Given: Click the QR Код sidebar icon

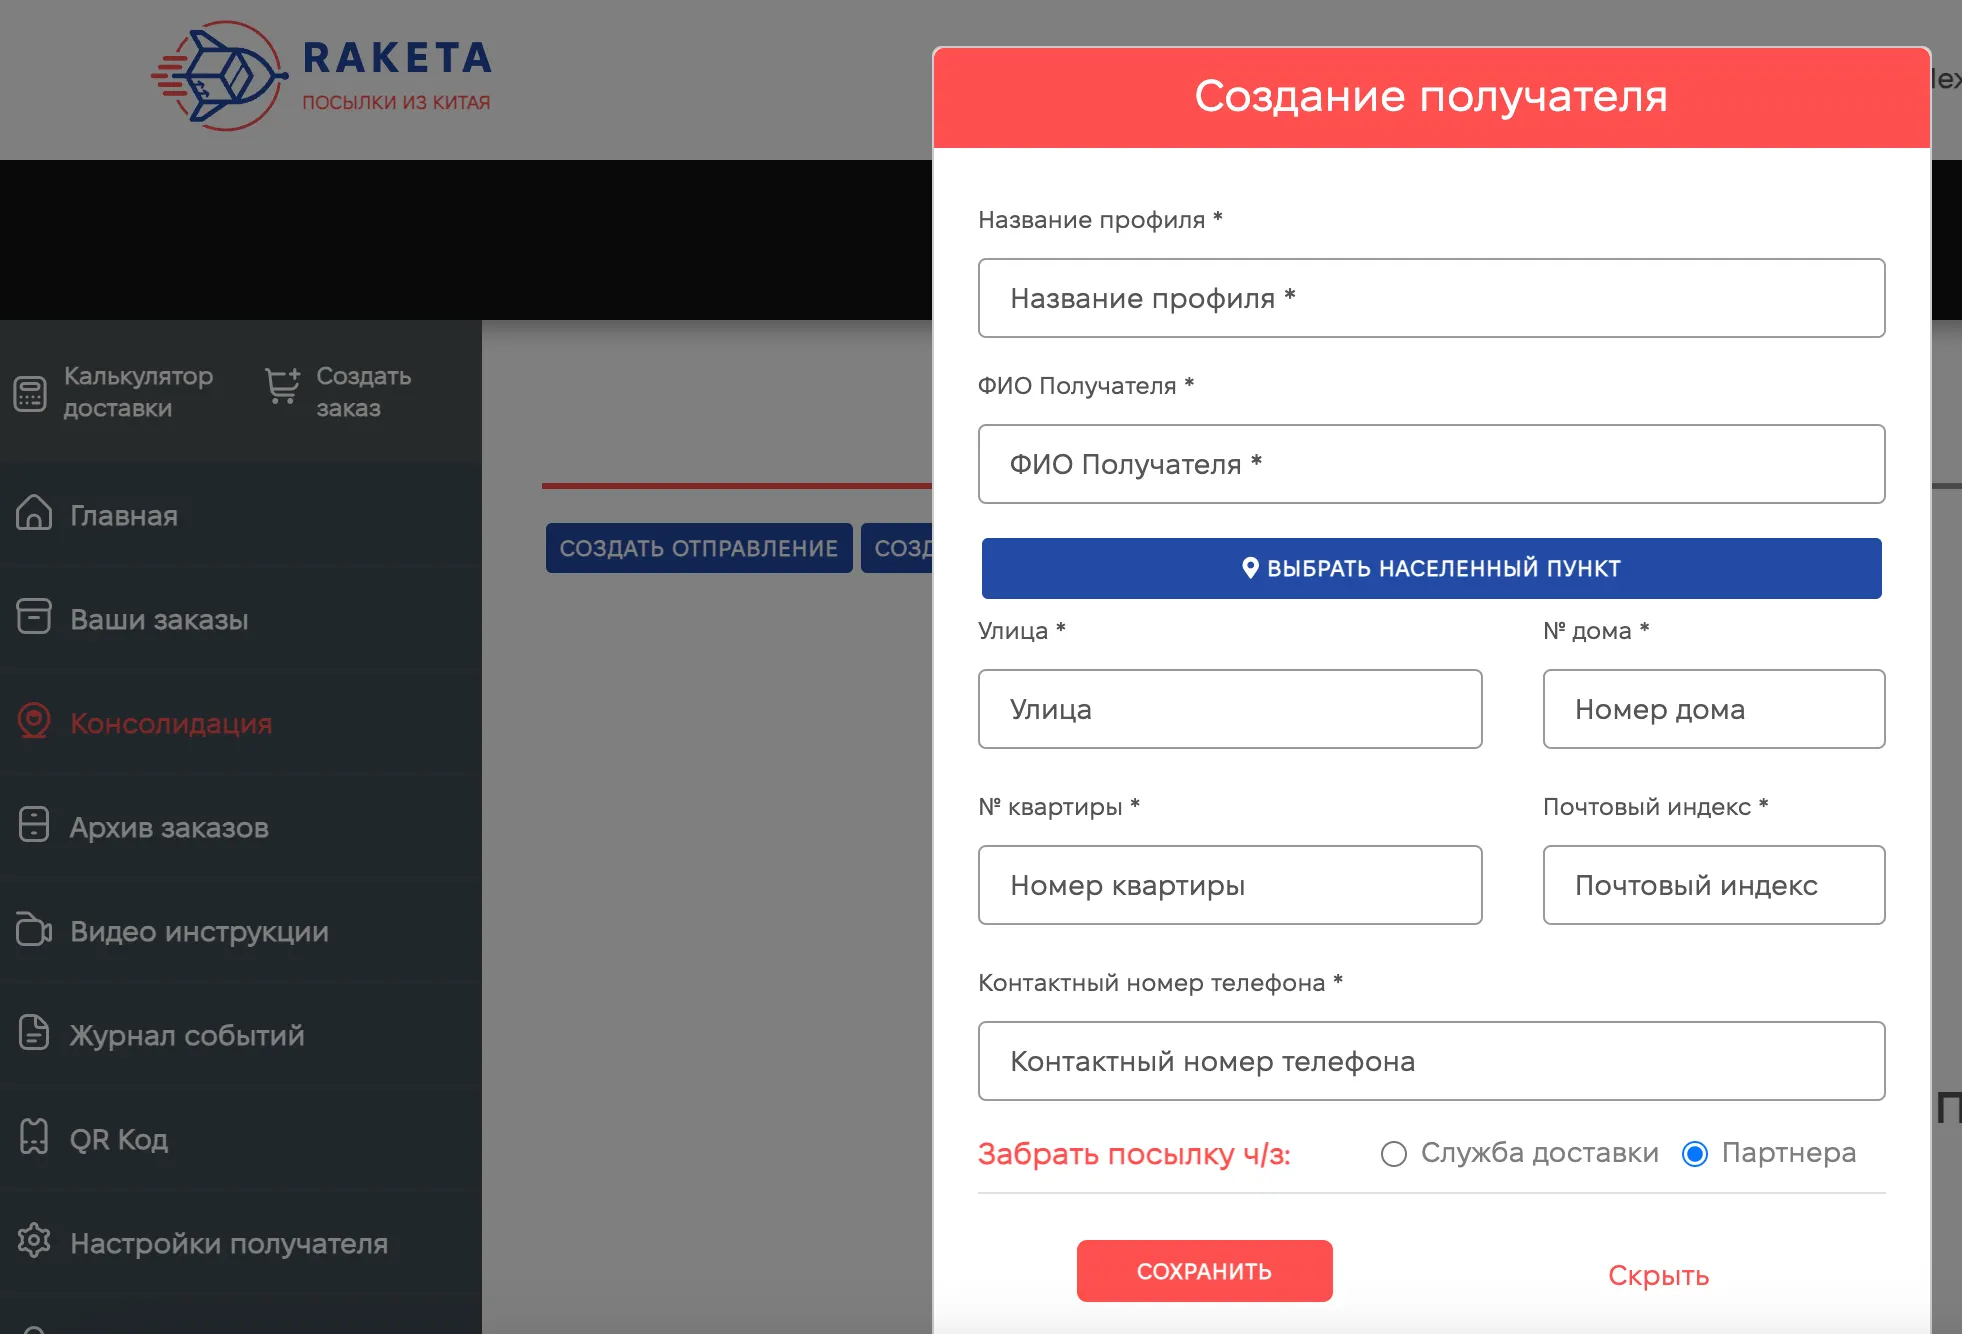Looking at the screenshot, I should pos(34,1137).
